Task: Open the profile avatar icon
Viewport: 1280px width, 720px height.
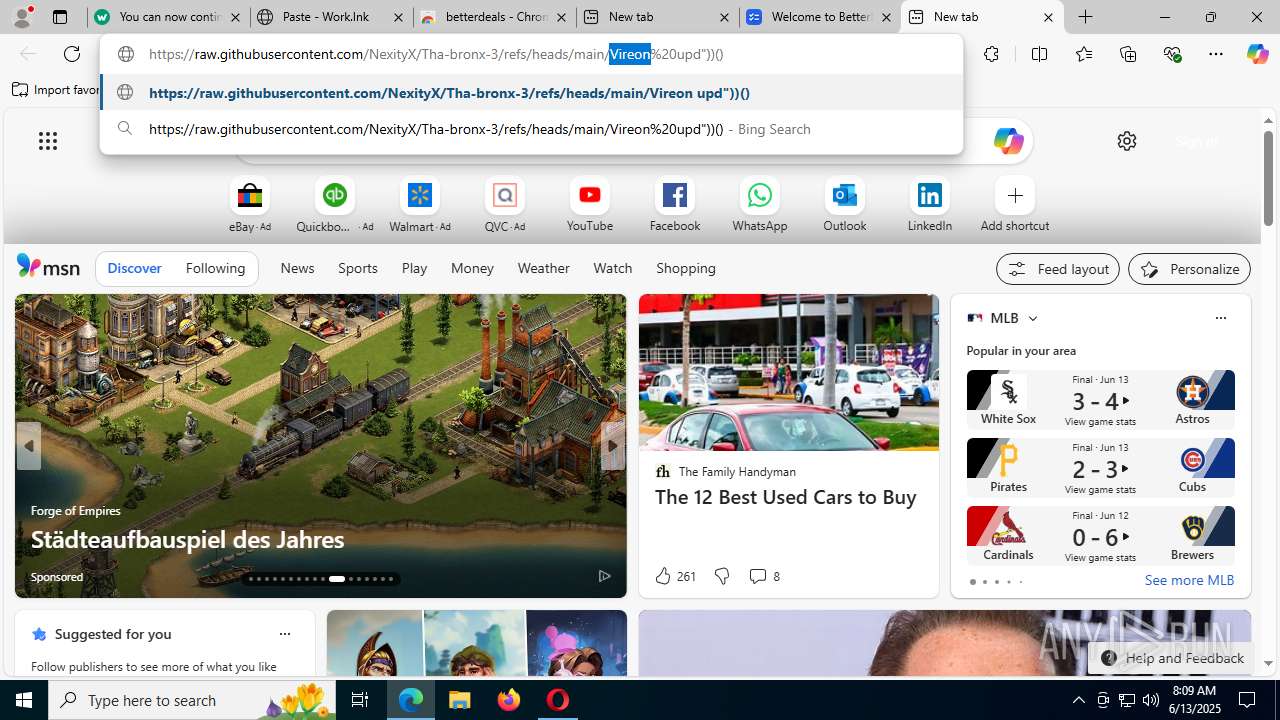Action: tap(22, 17)
